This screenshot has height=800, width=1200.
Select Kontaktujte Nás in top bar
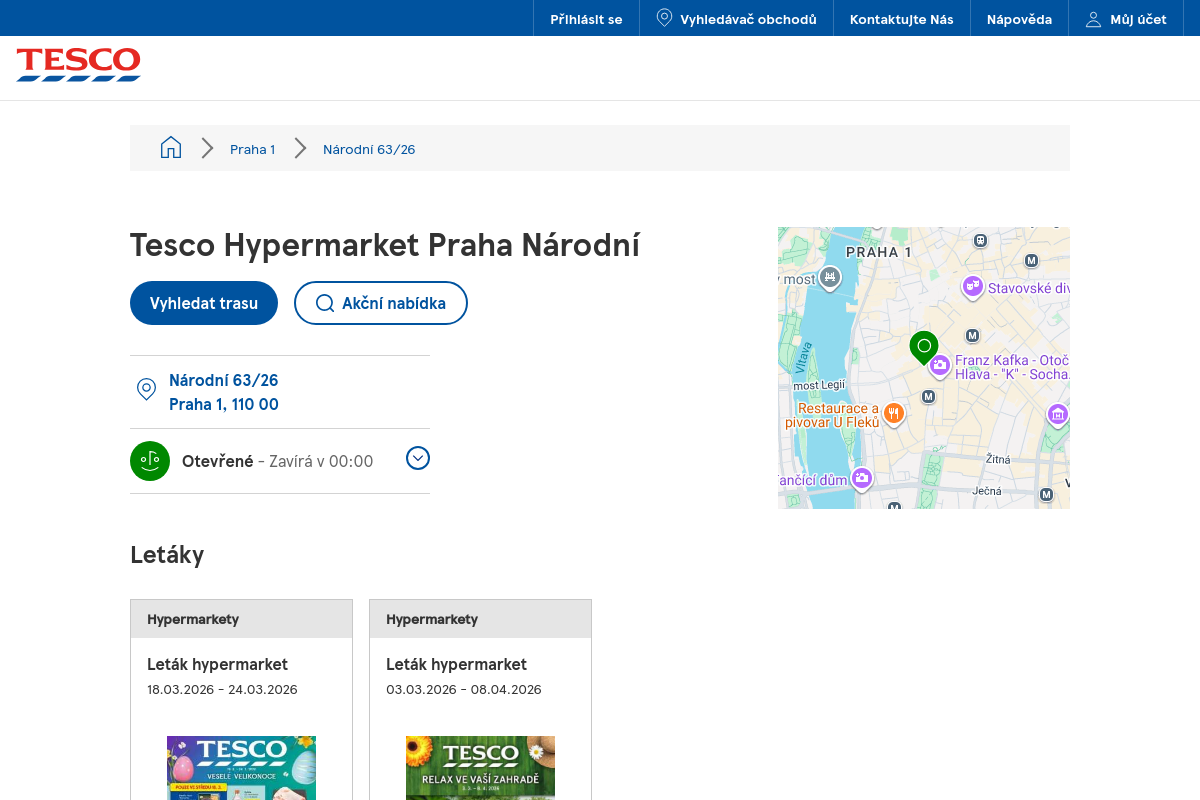[901, 19]
